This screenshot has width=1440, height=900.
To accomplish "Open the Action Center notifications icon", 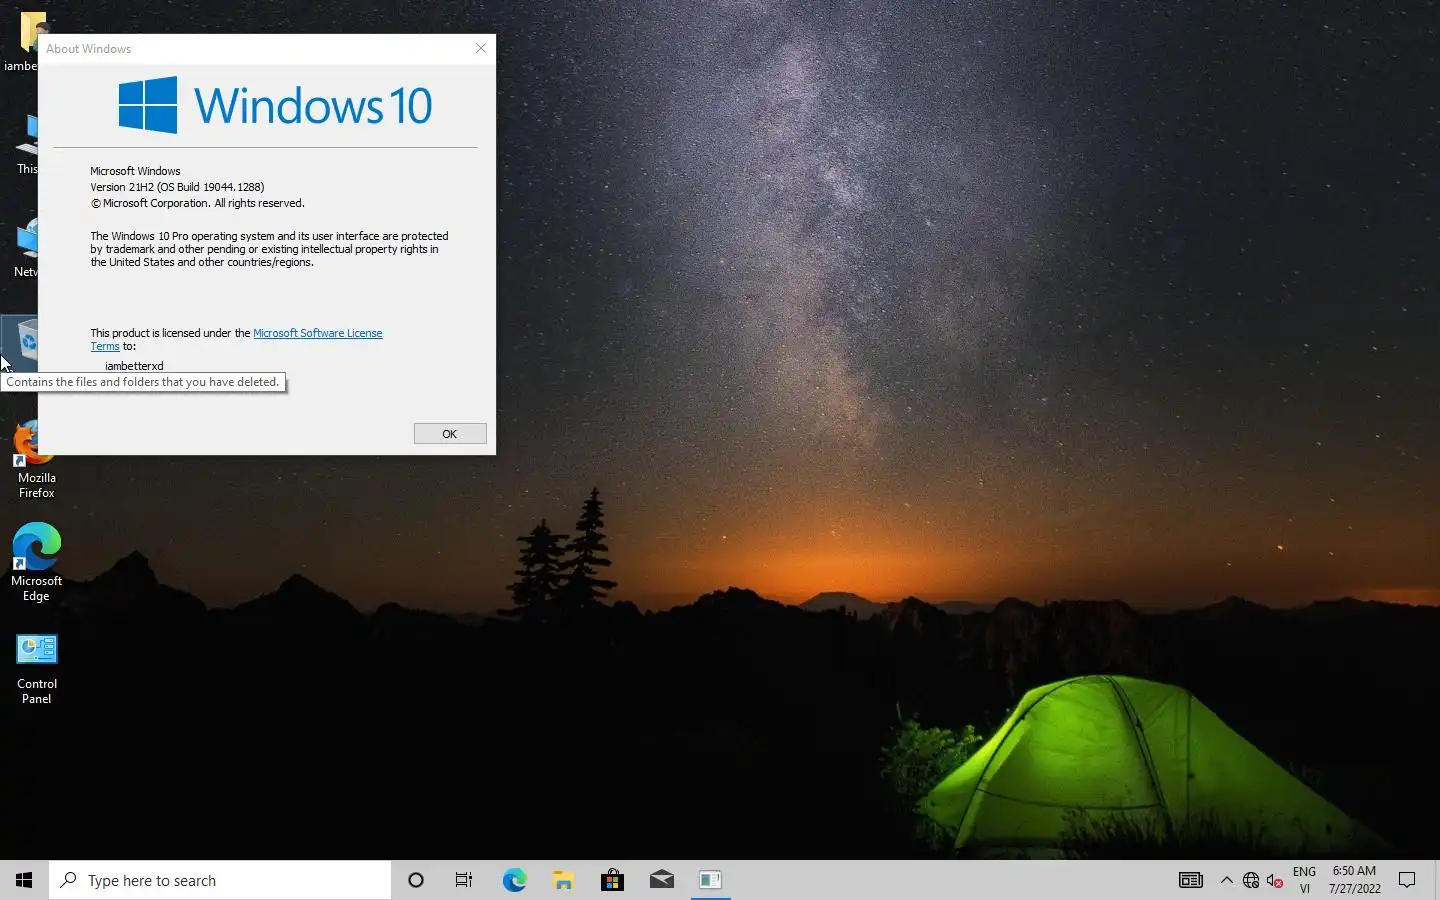I will coord(1407,880).
